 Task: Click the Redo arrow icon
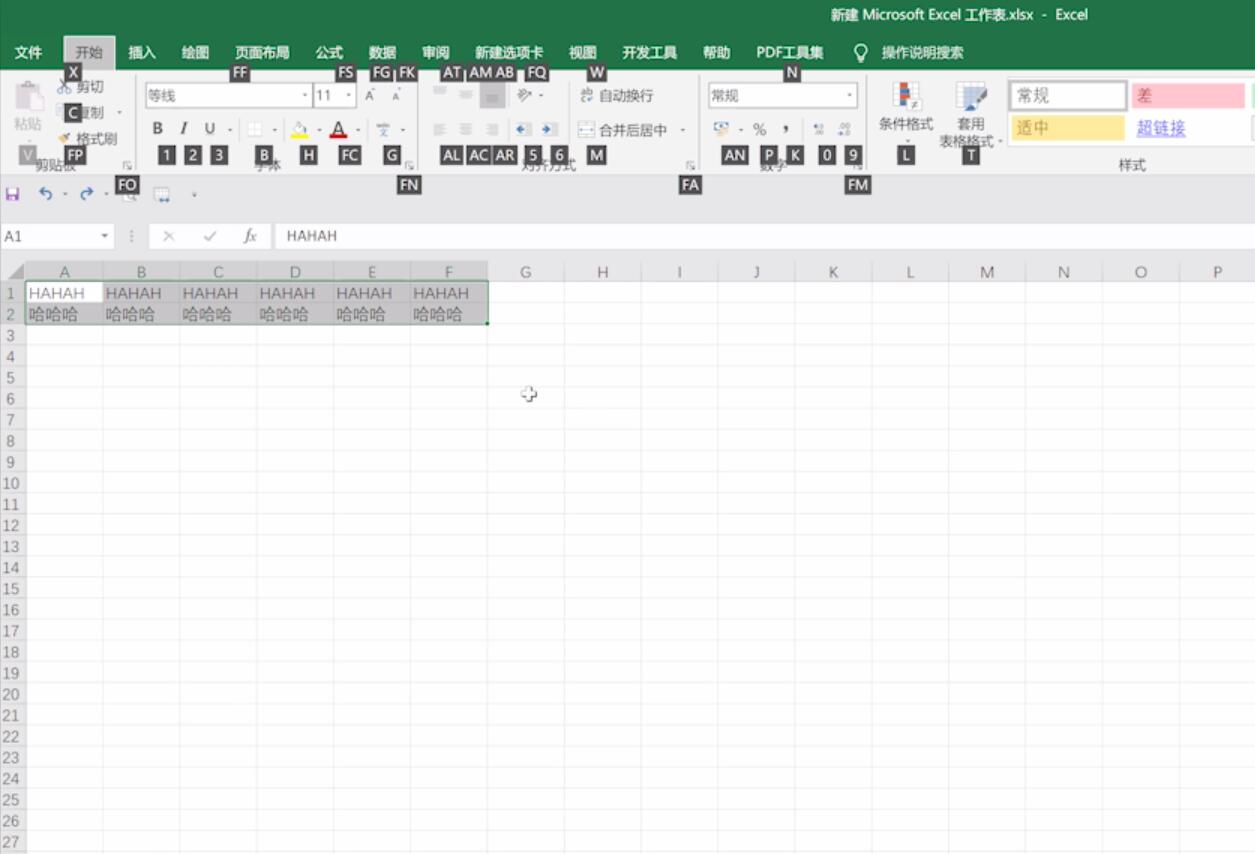pos(87,194)
